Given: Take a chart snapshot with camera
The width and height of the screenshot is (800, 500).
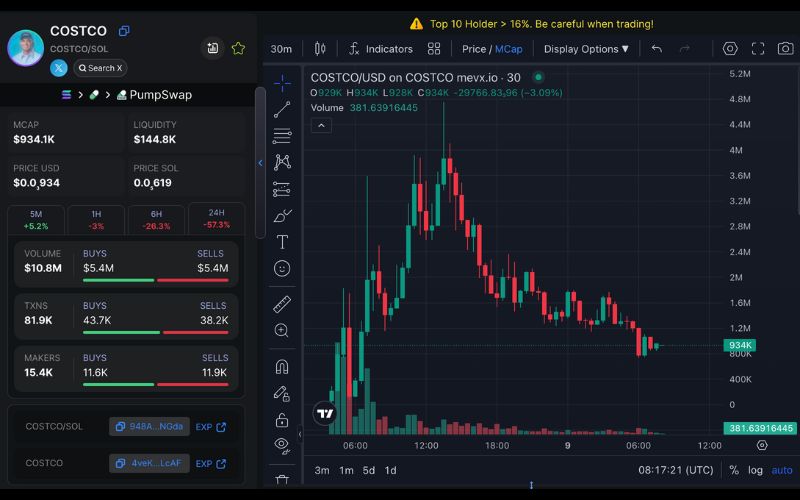Looking at the screenshot, I should coord(785,48).
